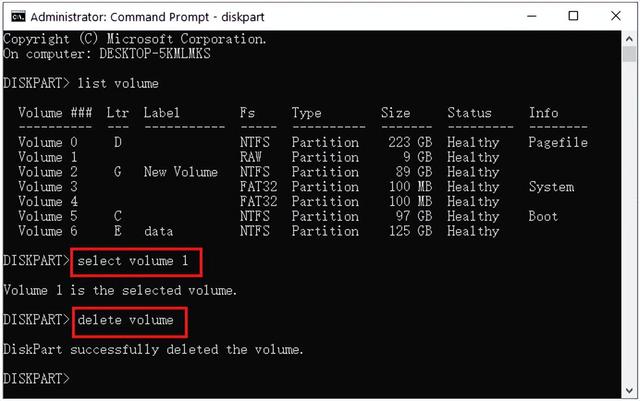Close the Administrator Command Prompt window

tap(616, 16)
